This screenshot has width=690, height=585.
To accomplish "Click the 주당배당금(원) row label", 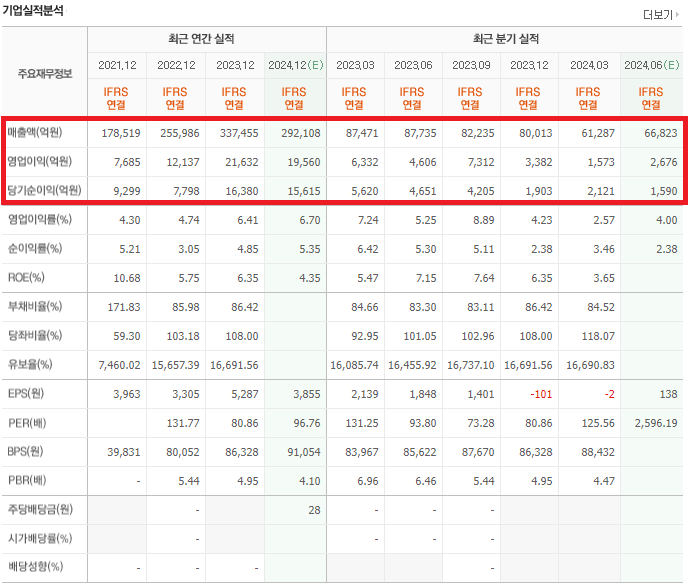I will [40, 509].
